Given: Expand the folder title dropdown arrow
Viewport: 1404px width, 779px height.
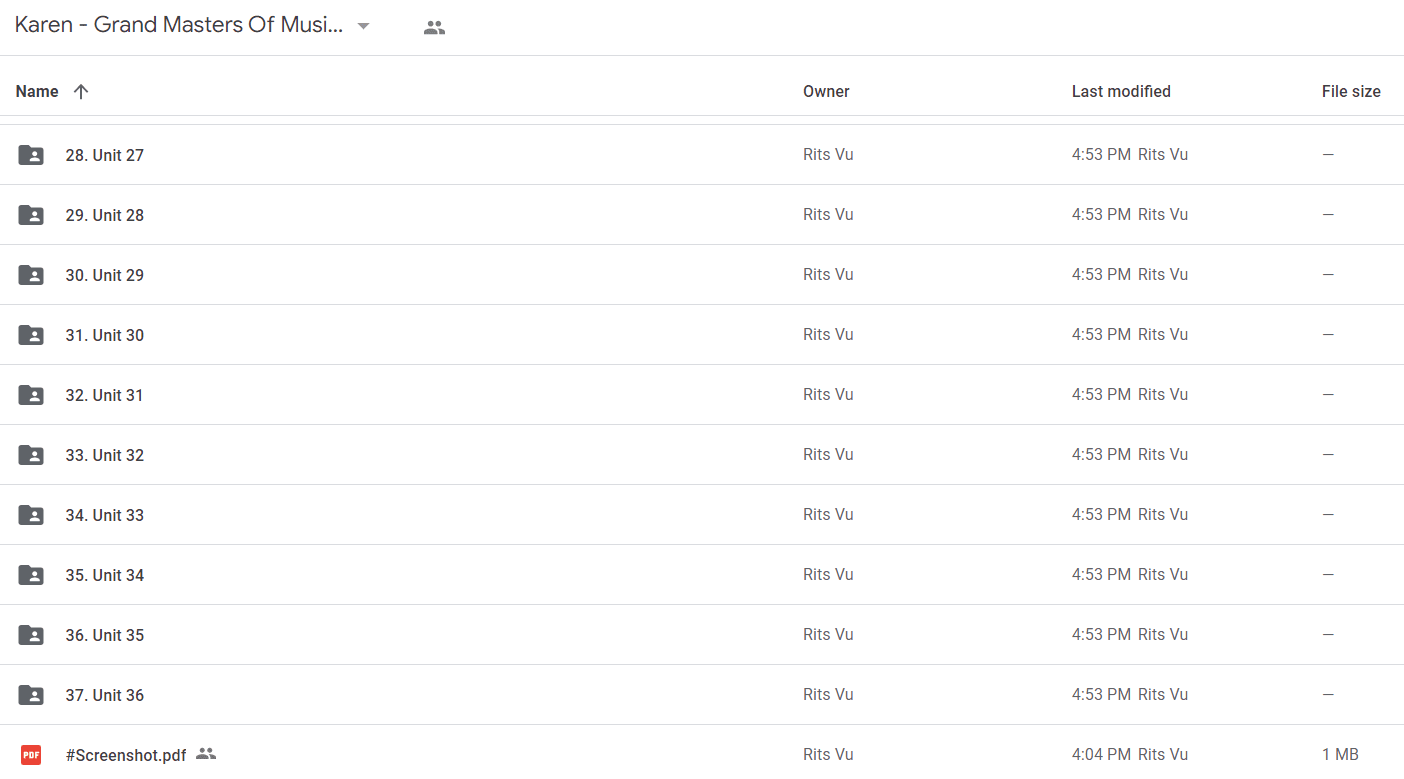Looking at the screenshot, I should pyautogui.click(x=364, y=26).
